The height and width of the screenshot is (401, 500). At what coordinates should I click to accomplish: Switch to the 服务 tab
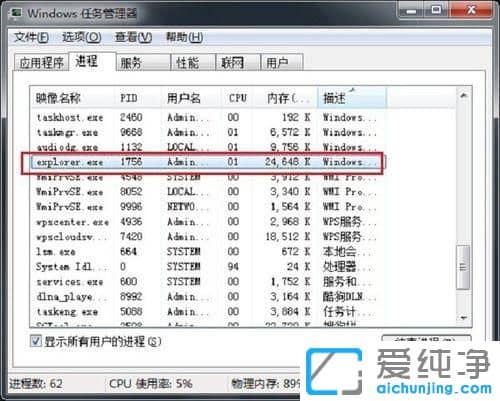[x=143, y=62]
